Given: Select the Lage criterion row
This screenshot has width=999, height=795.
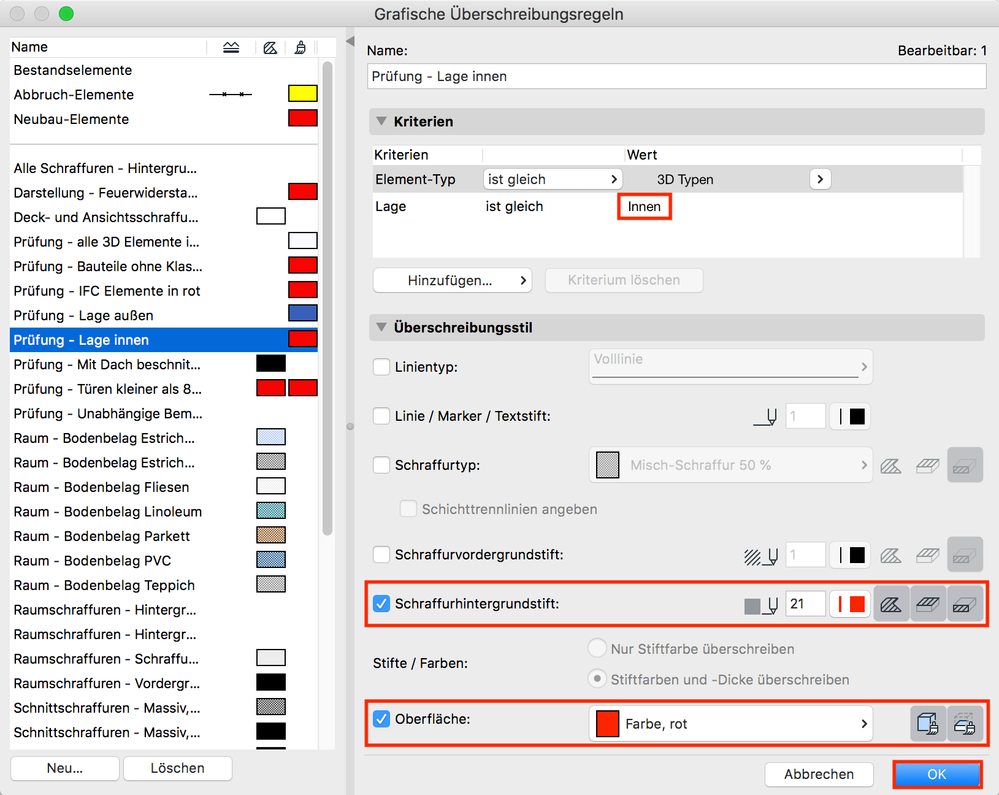Looking at the screenshot, I should pos(668,206).
